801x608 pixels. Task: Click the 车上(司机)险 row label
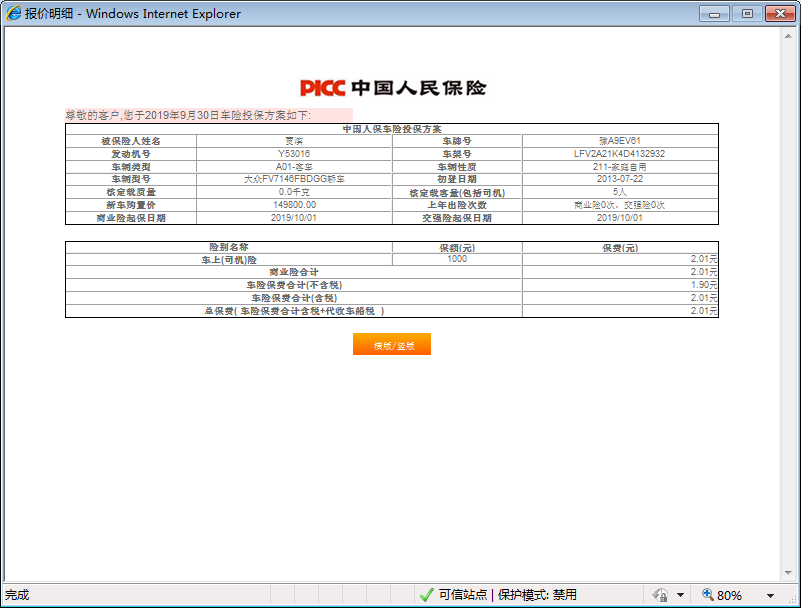click(229, 260)
